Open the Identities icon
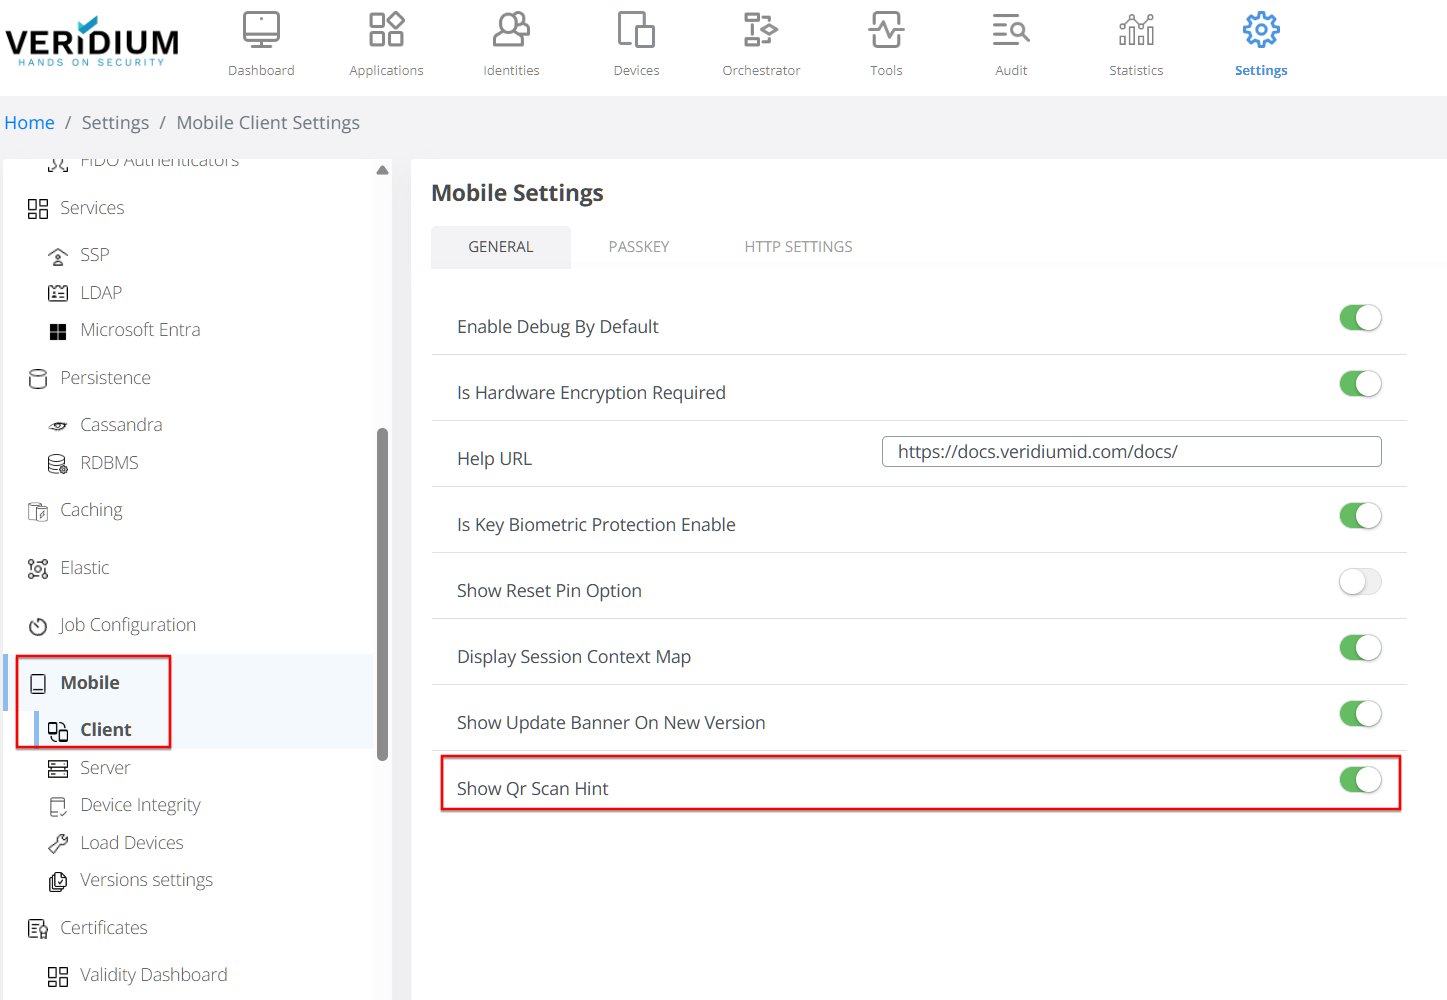 [x=511, y=30]
